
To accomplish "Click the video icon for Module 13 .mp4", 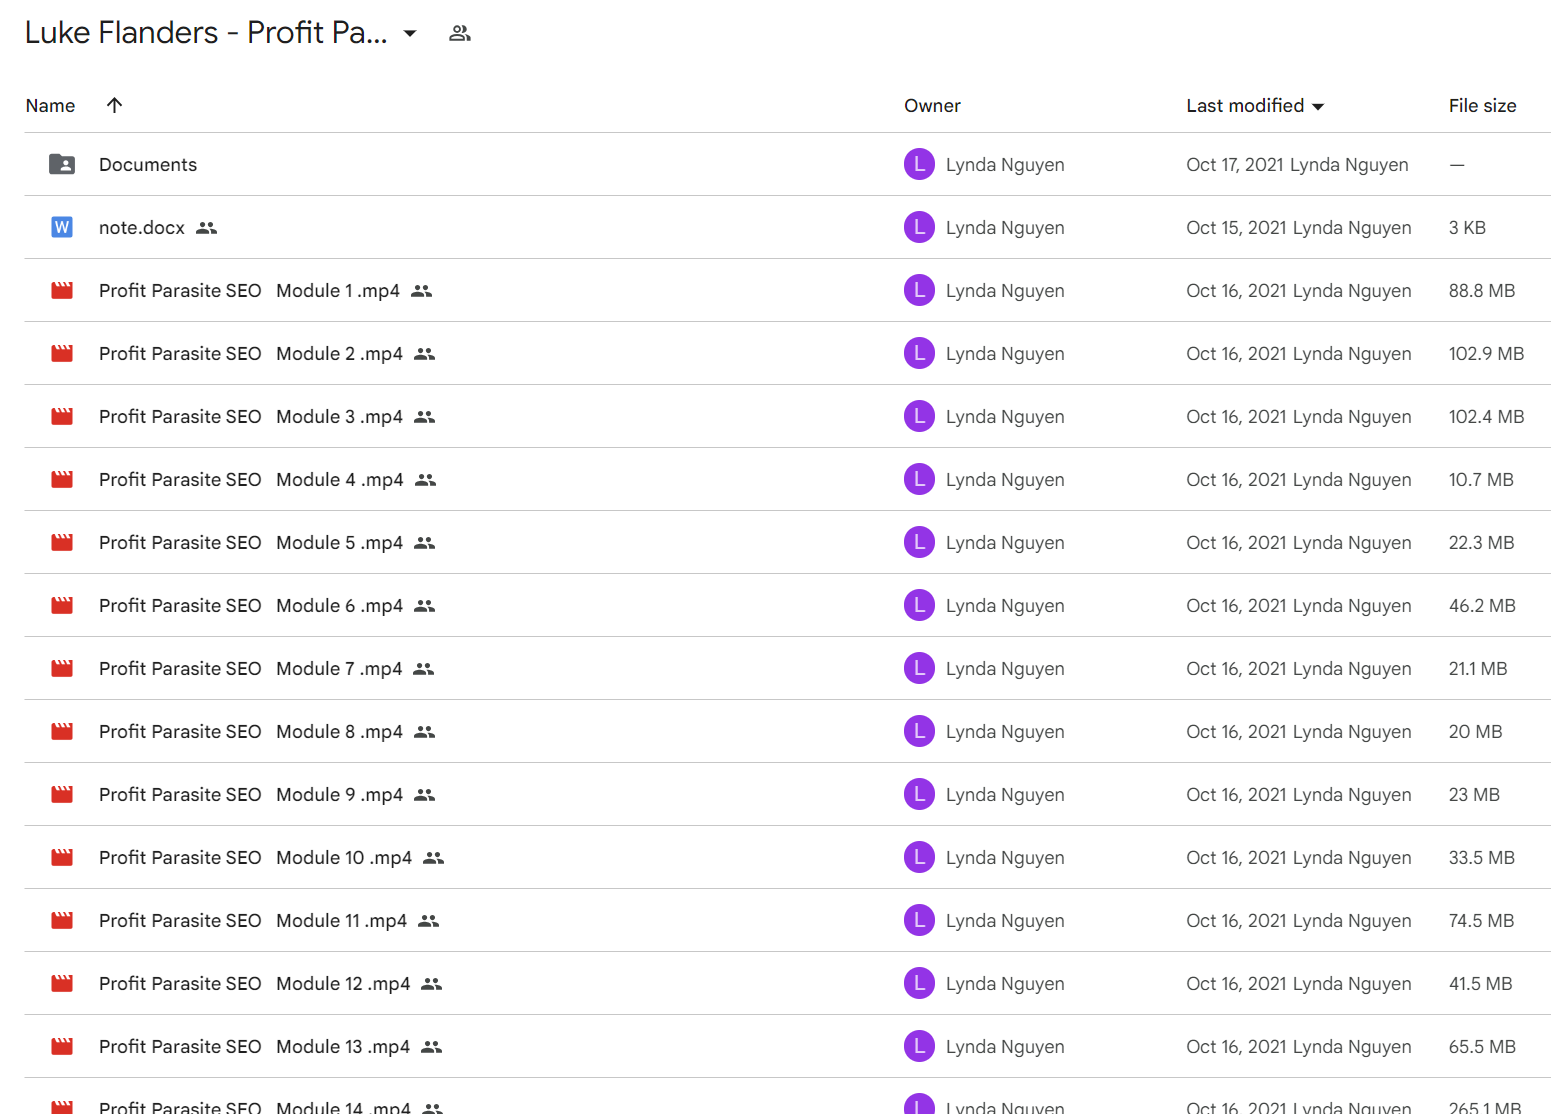I will pyautogui.click(x=62, y=1046).
